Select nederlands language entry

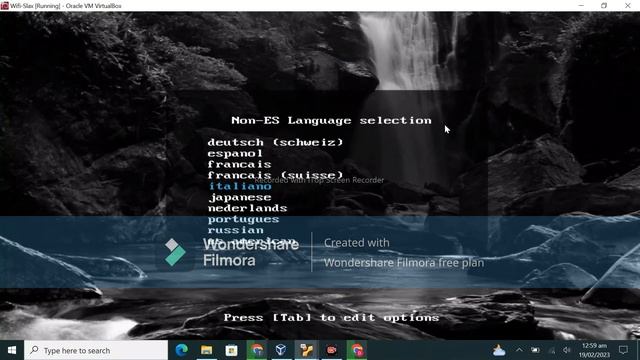tap(247, 208)
